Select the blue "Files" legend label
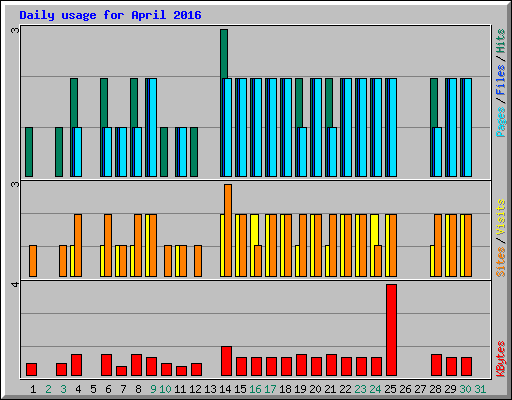Viewport: 512px width, 400px height. tap(500, 80)
